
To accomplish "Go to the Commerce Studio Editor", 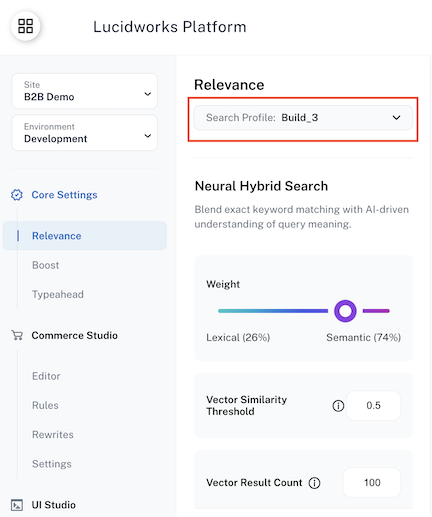I will (46, 376).
